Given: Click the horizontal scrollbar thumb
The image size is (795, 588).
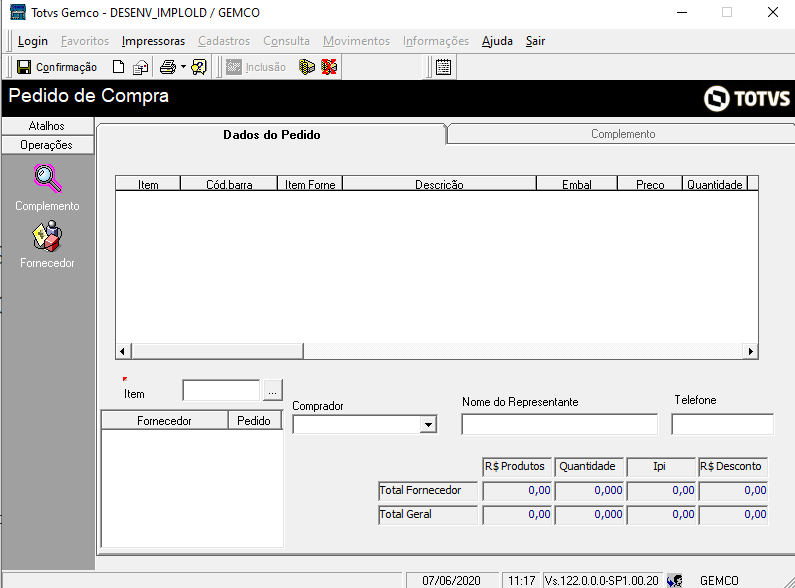Looking at the screenshot, I should coord(217,351).
